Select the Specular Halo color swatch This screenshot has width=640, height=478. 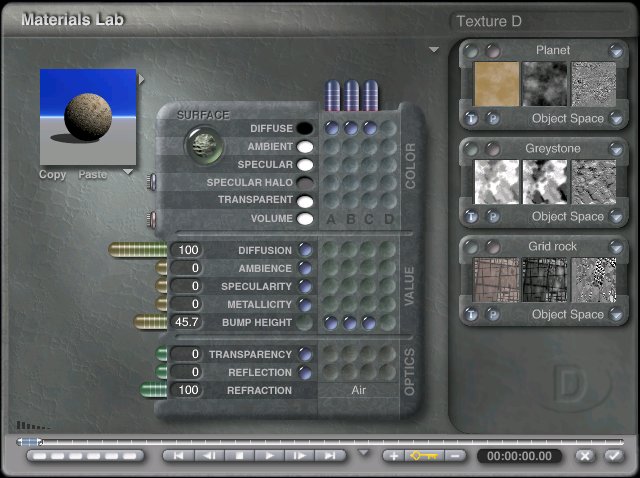coord(304,182)
